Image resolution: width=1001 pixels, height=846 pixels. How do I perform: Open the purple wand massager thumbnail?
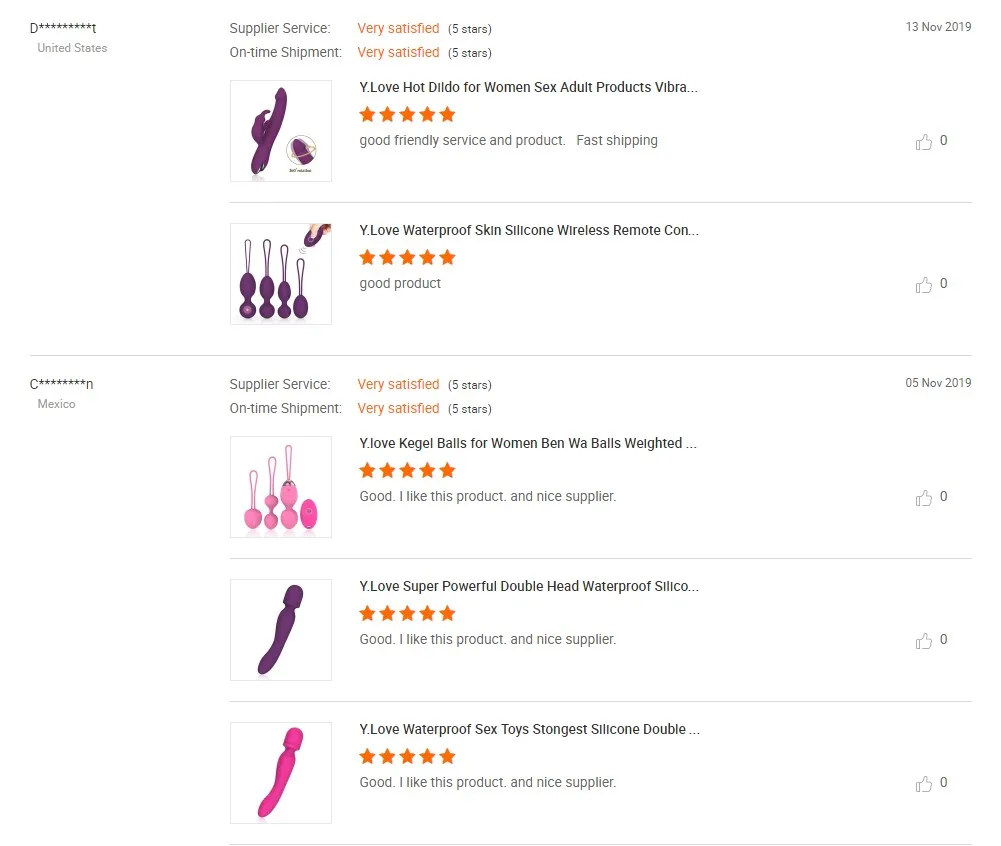pyautogui.click(x=281, y=630)
